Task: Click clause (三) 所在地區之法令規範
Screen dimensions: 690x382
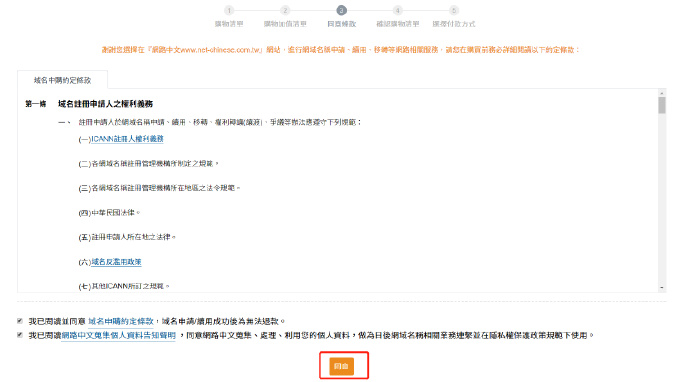Action: click(159, 188)
